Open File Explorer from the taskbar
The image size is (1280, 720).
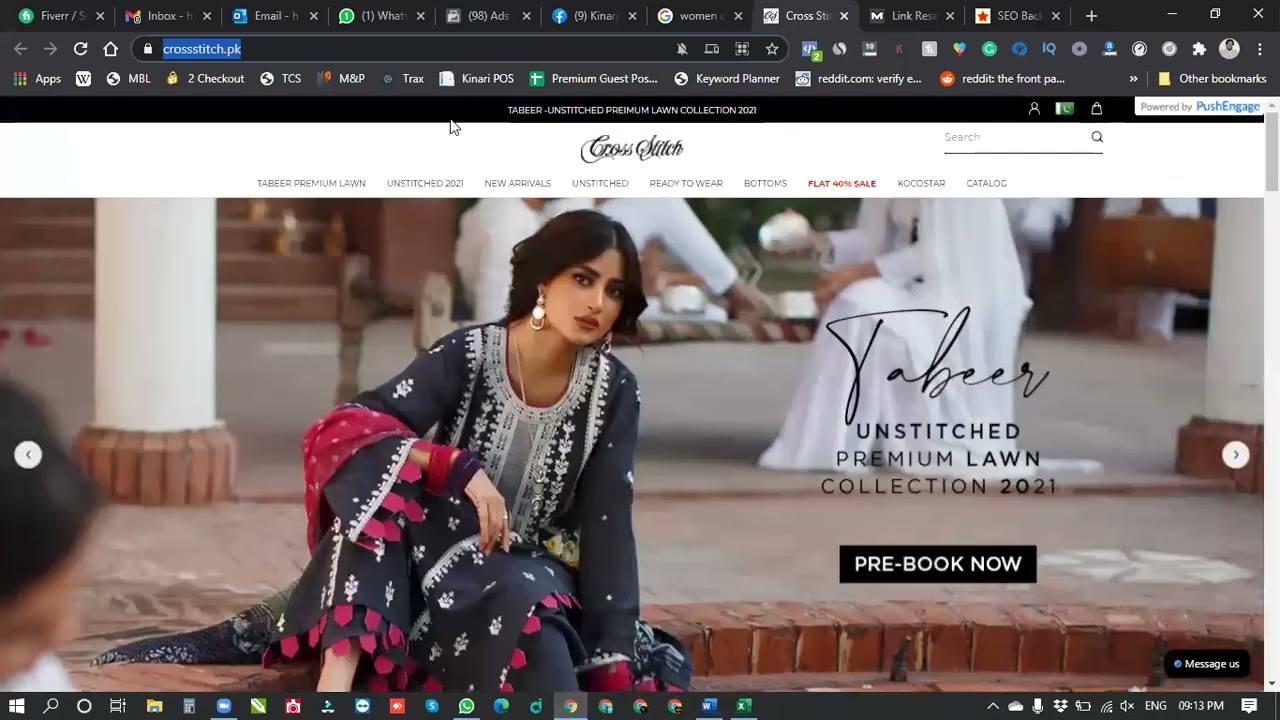click(x=154, y=706)
